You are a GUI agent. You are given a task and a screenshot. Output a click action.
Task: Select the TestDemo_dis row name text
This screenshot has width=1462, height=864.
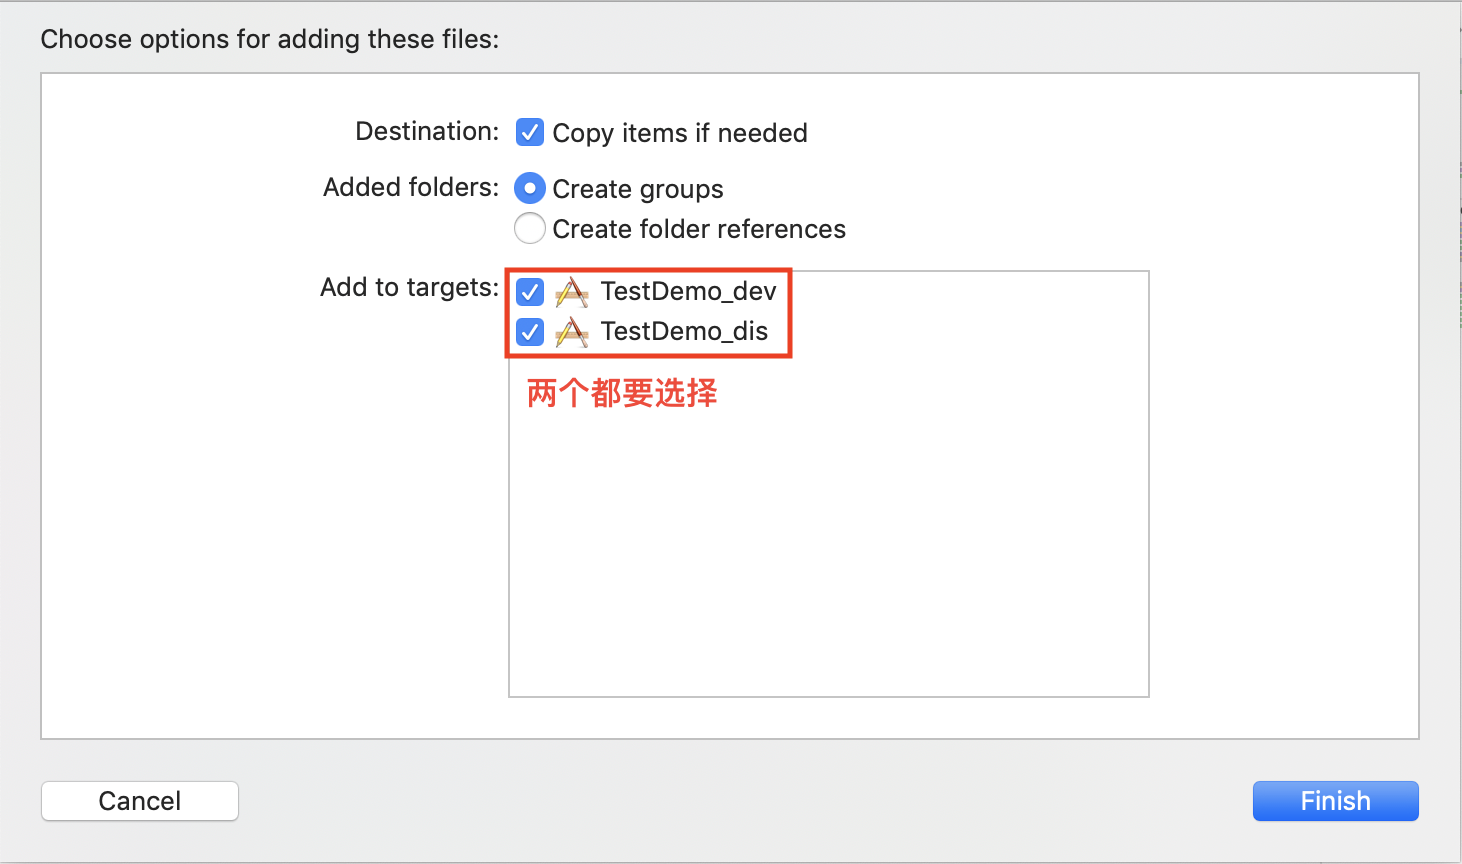tap(684, 331)
